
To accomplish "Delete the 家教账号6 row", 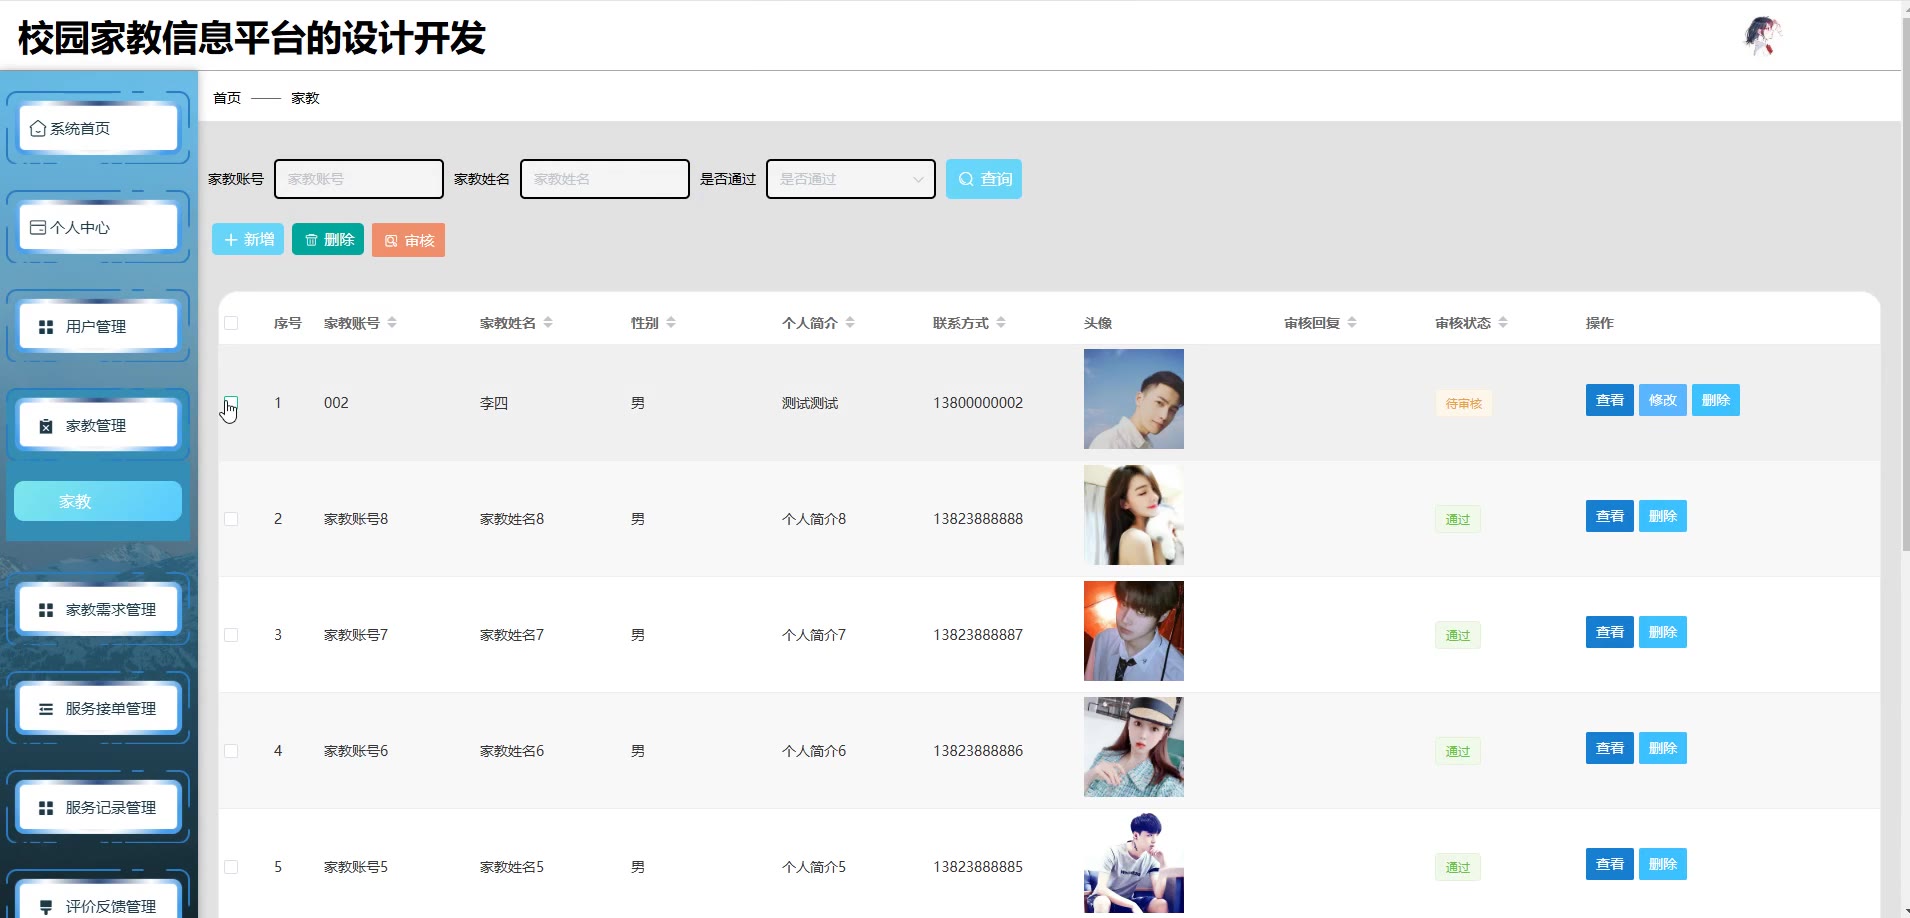I will point(1663,748).
